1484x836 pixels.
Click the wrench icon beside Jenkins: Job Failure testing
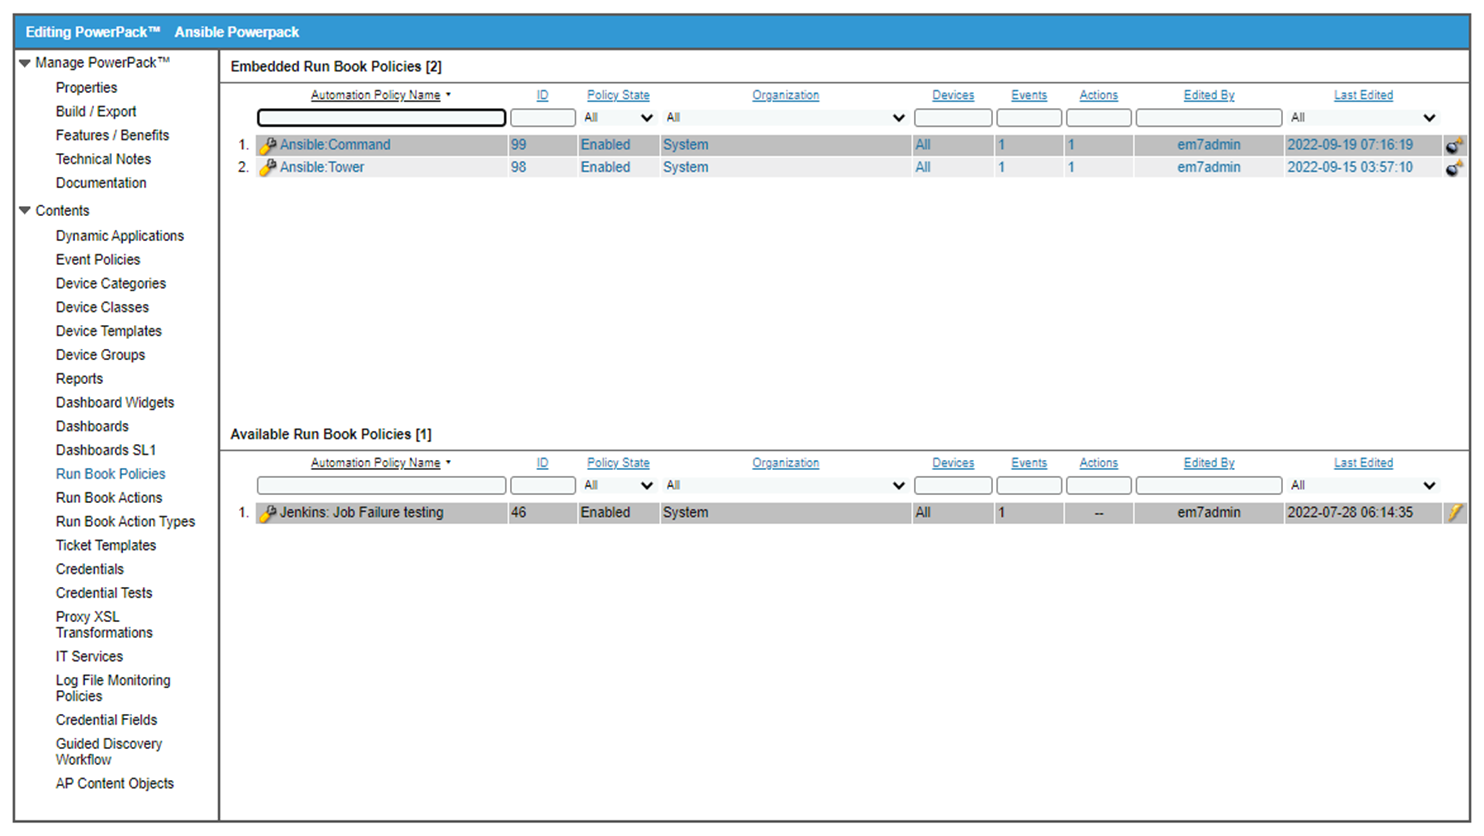(x=267, y=513)
